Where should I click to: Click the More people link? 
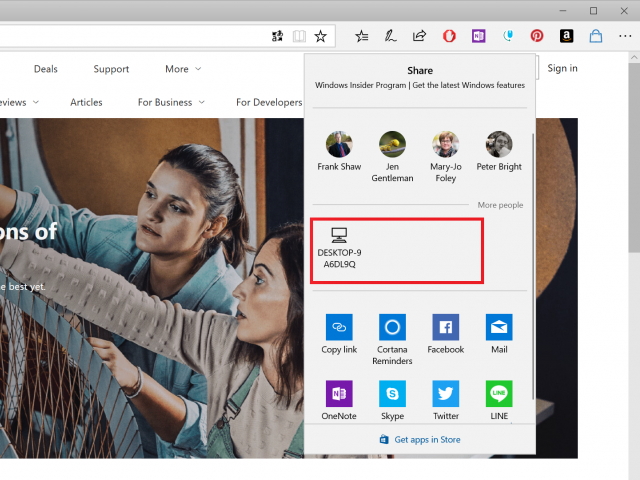(500, 205)
